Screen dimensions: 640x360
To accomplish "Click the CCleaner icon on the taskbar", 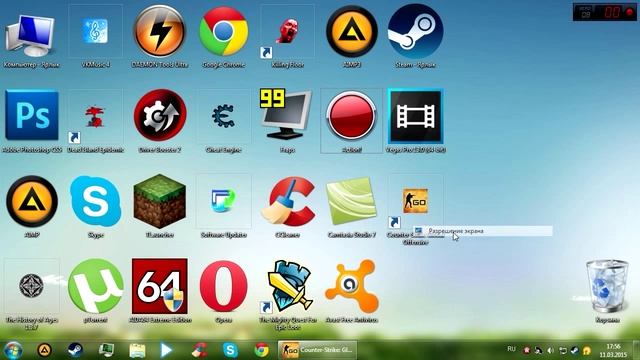I will 199,350.
